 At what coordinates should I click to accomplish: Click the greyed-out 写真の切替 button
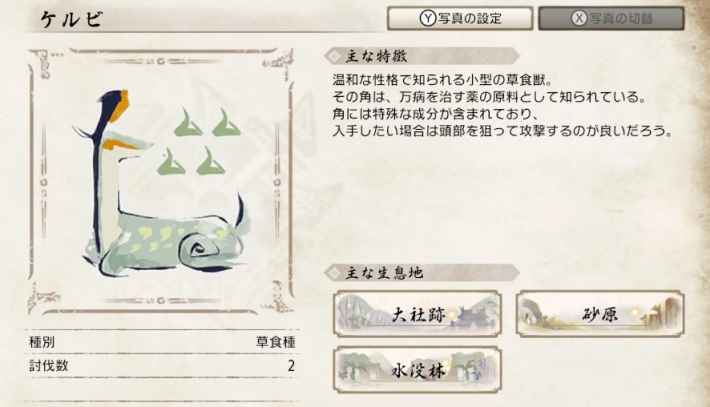(611, 19)
